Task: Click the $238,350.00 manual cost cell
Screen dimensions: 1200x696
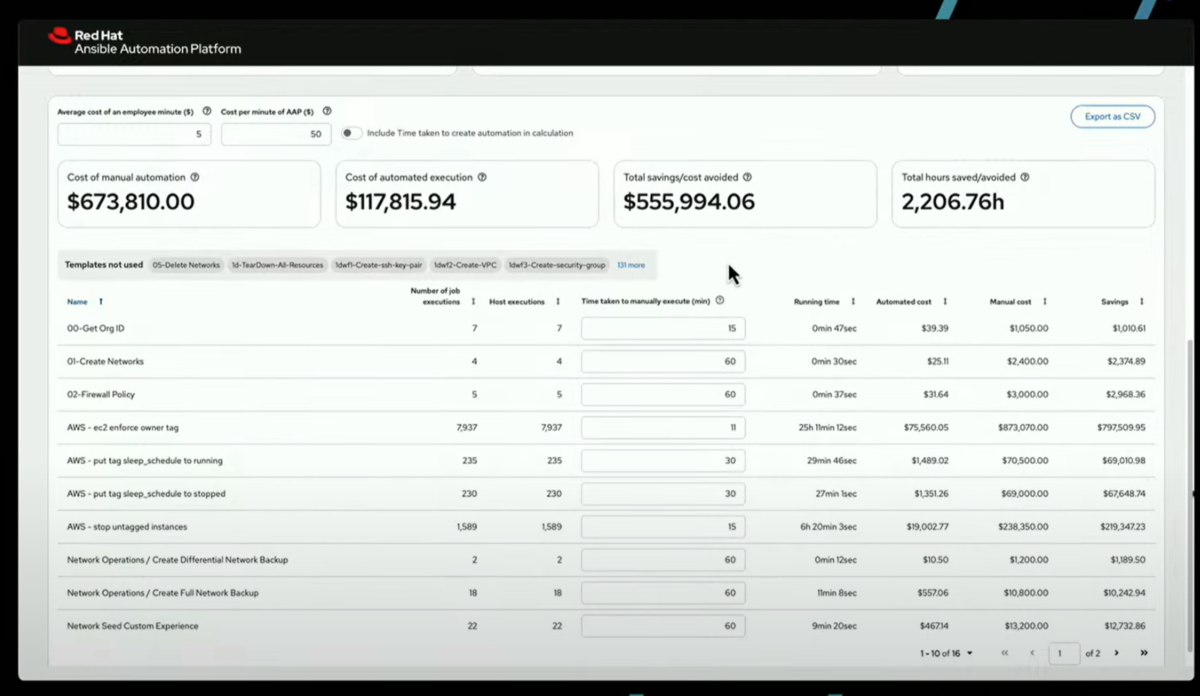Action: (x=1021, y=526)
